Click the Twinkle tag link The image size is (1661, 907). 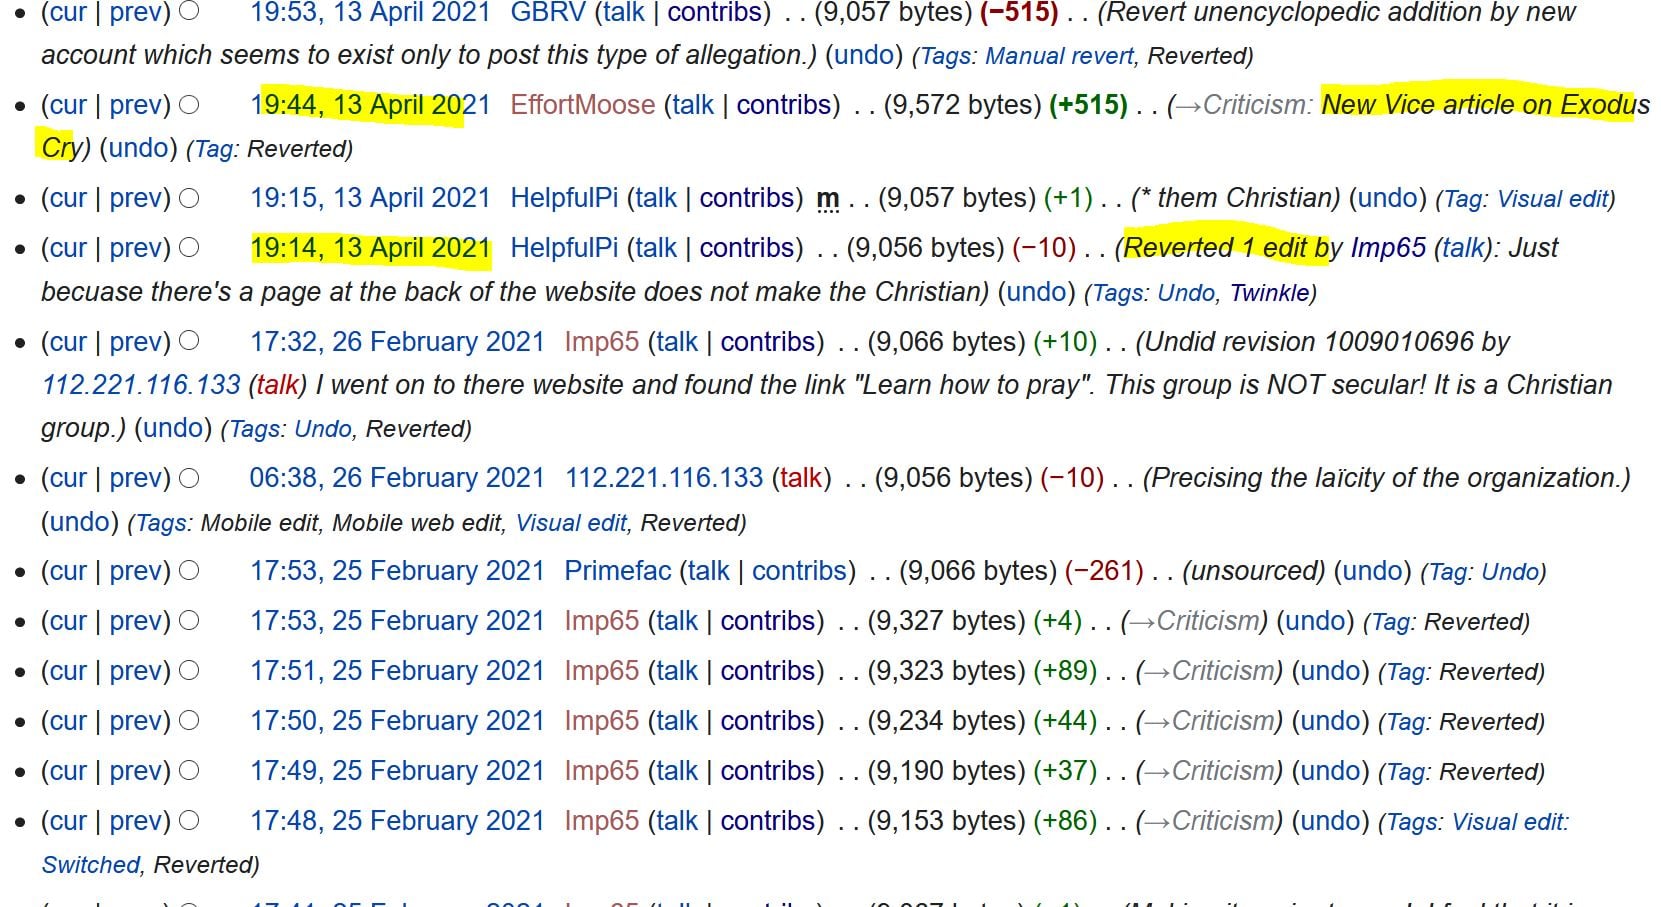[x=1269, y=293]
